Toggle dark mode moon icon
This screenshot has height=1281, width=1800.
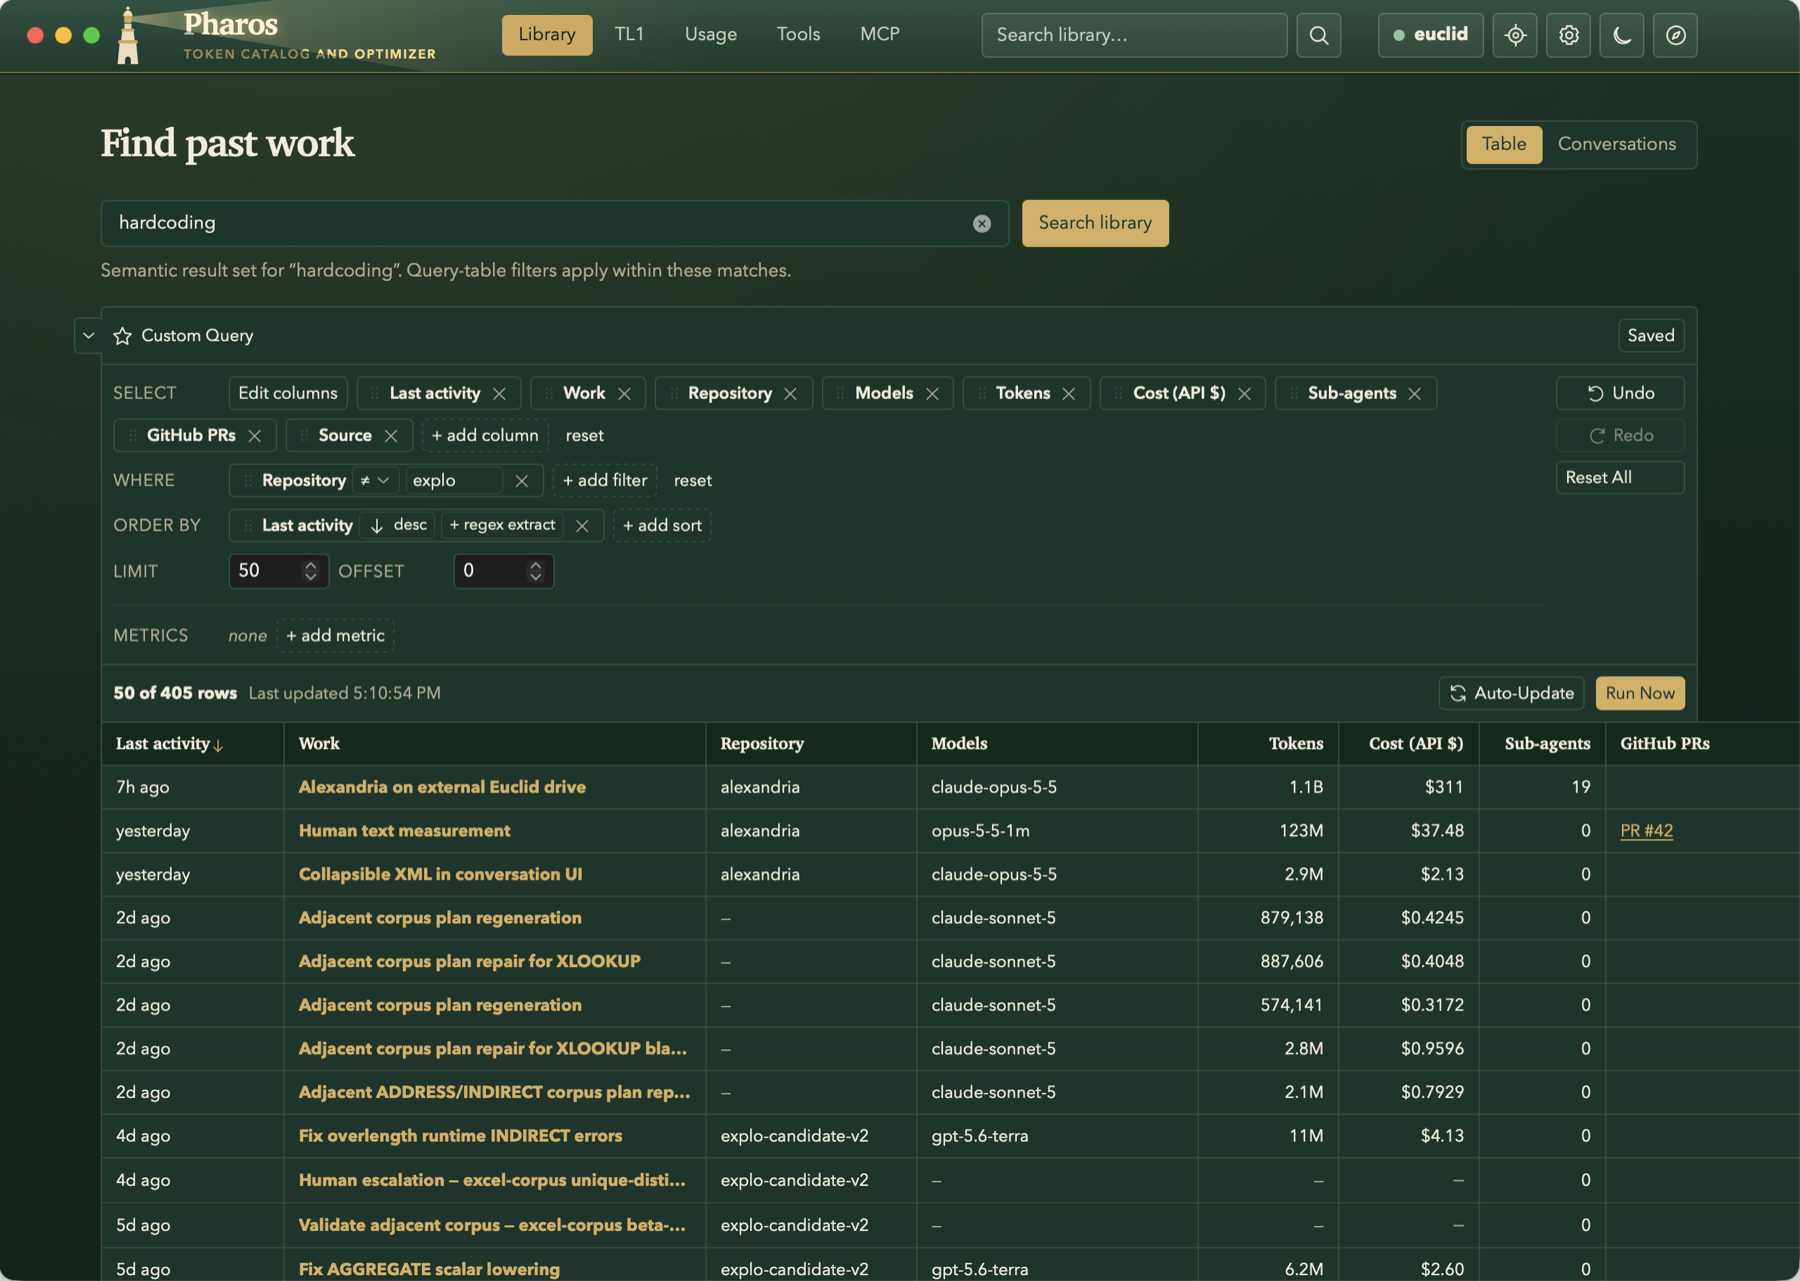1621,35
